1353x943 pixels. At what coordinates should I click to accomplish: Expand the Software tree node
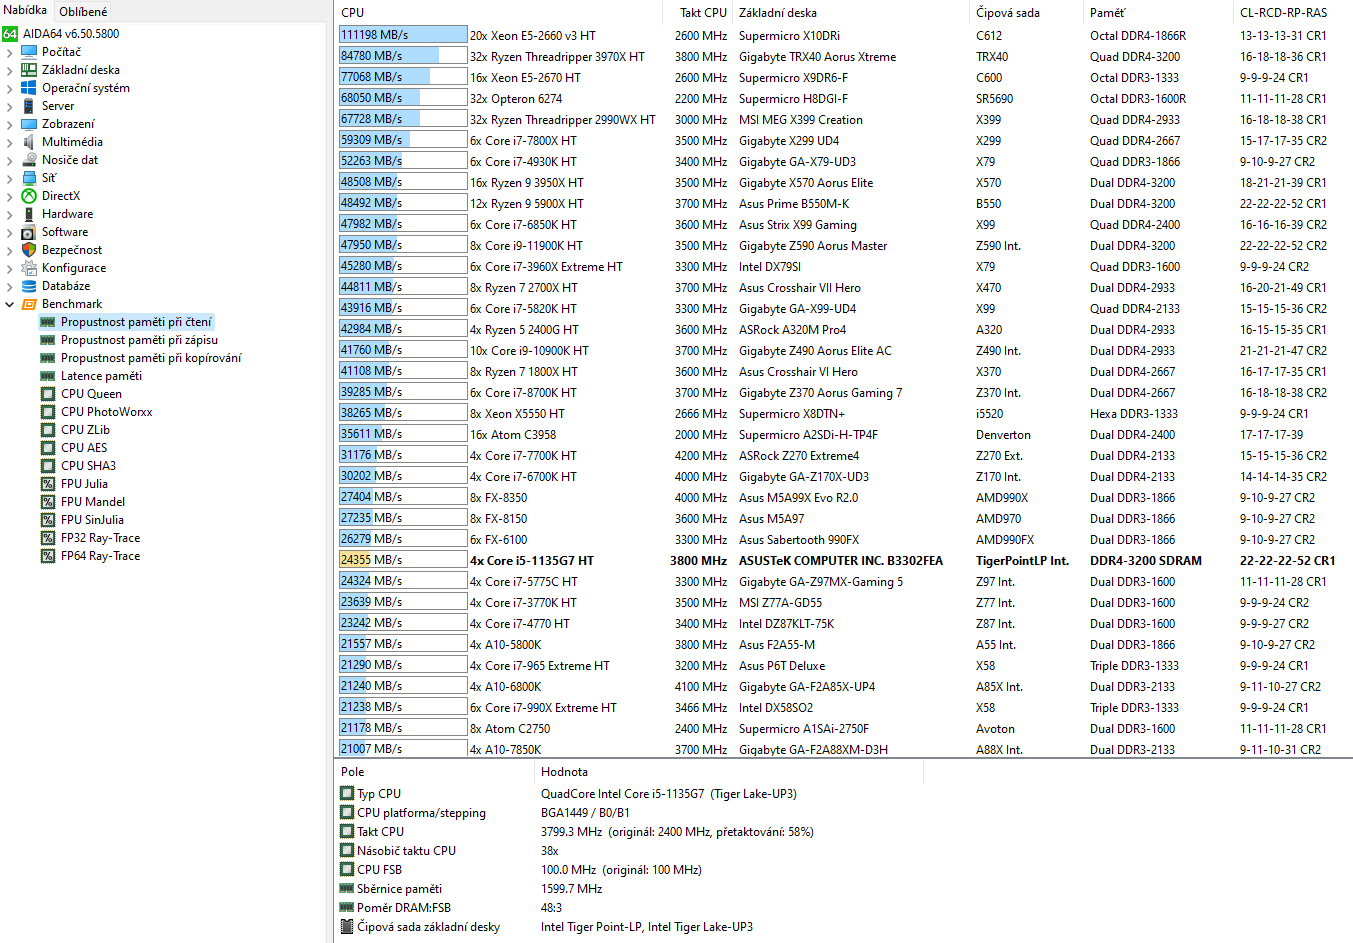(10, 232)
